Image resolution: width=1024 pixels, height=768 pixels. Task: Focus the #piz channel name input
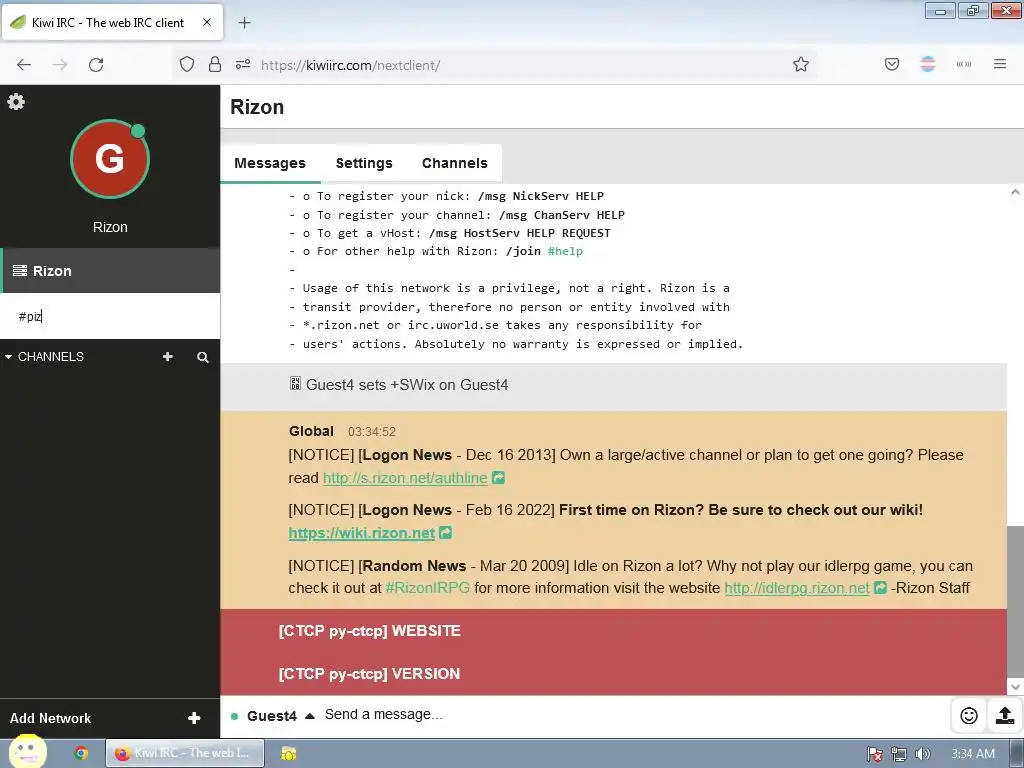(x=110, y=316)
